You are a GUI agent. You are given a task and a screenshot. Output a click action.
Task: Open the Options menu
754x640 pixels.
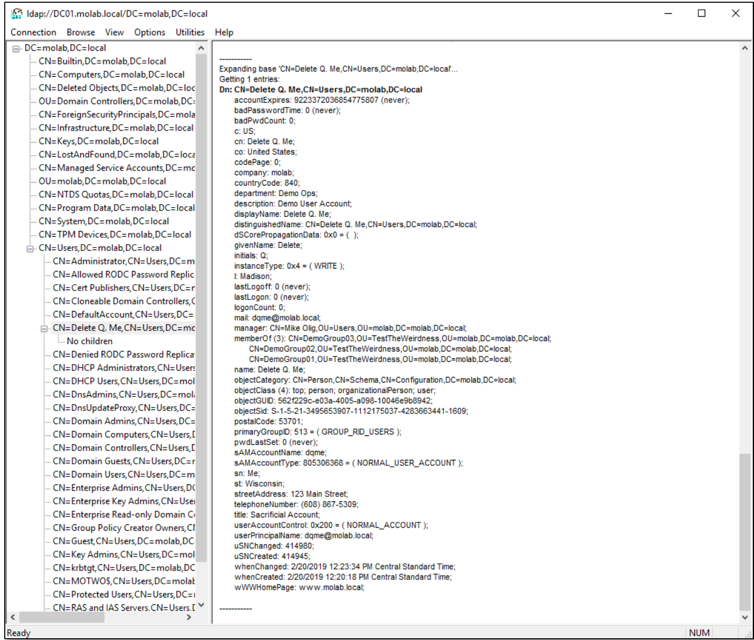[150, 32]
